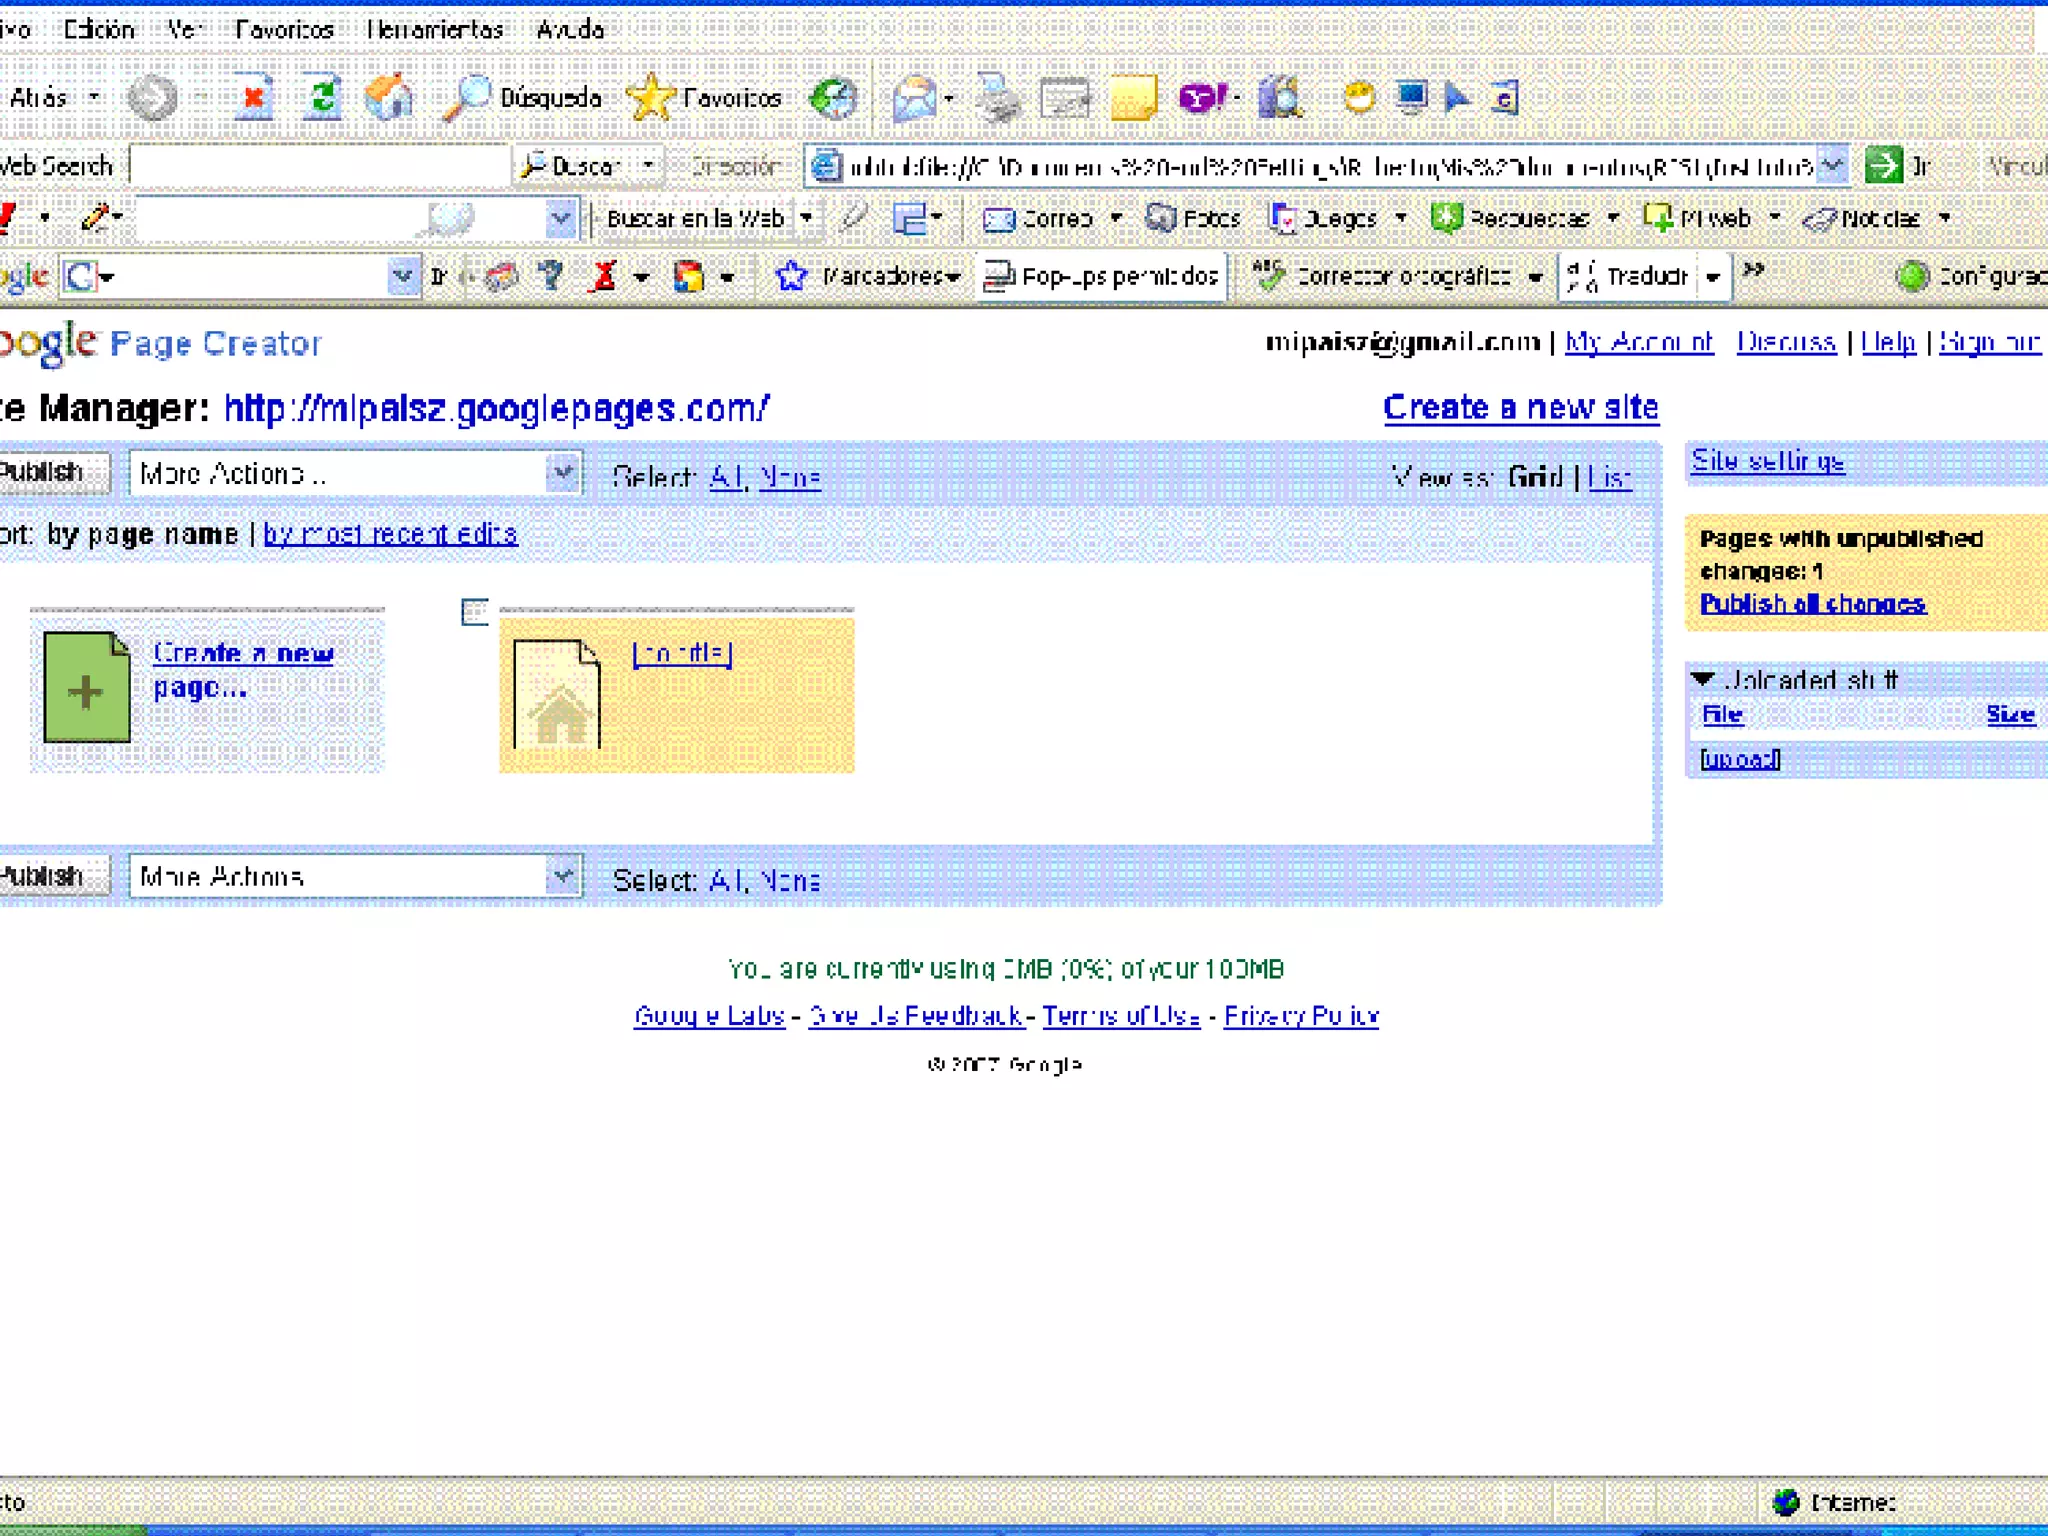Open the Favoritos menu in menu bar
The height and width of the screenshot is (1536, 2048).
coord(284,29)
